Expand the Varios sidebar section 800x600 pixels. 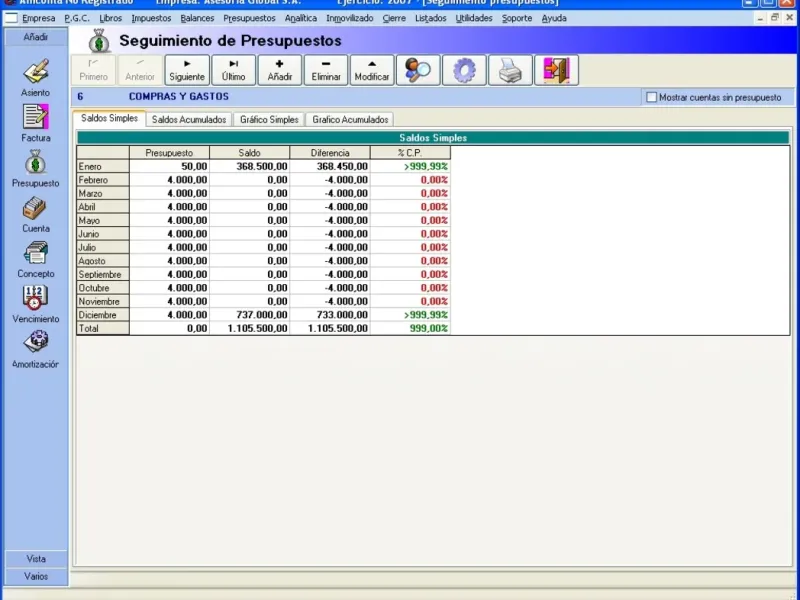pyautogui.click(x=36, y=576)
